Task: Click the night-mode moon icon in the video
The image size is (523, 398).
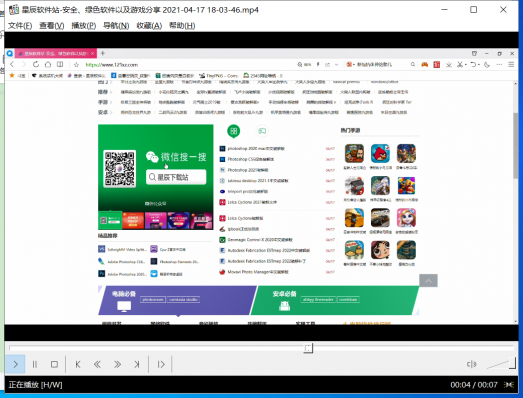Action: click(x=487, y=65)
